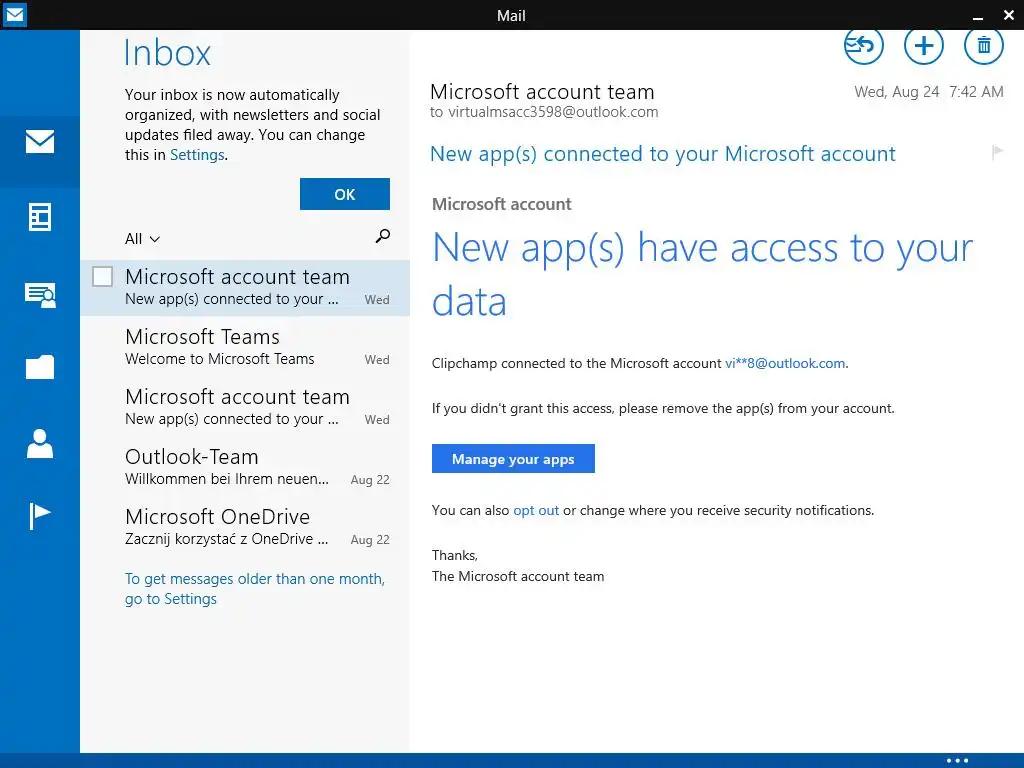Click the sender name 'Microsoft account team' in reading pane
The height and width of the screenshot is (768, 1024).
(542, 91)
